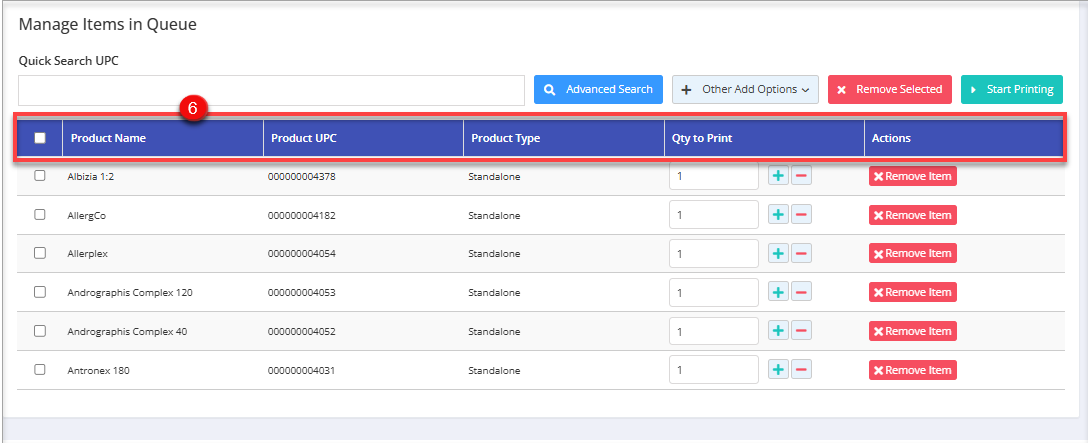Select the Antronex 180 row checkbox

click(40, 370)
